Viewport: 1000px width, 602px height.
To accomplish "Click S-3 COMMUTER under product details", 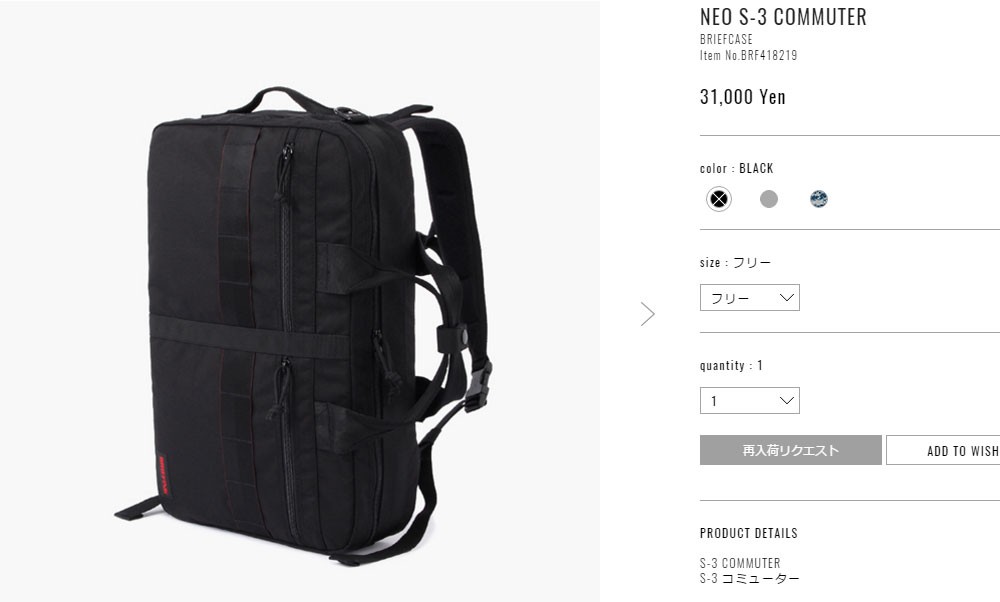I will pyautogui.click(x=740, y=563).
